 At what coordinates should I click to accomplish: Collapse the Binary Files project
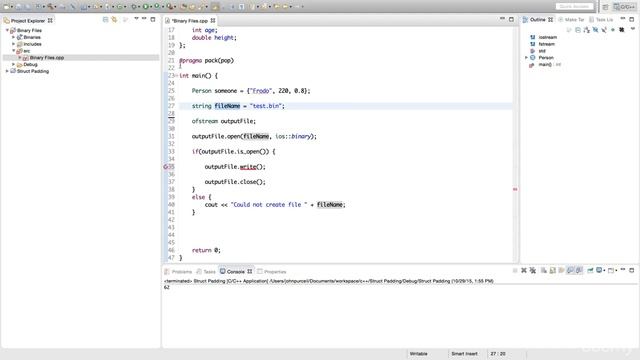7,30
